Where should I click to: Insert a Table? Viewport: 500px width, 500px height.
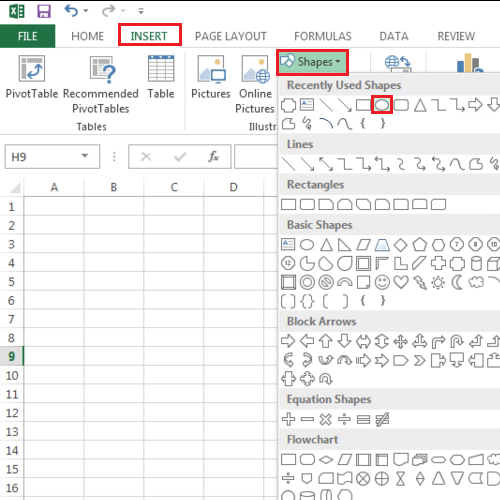161,77
